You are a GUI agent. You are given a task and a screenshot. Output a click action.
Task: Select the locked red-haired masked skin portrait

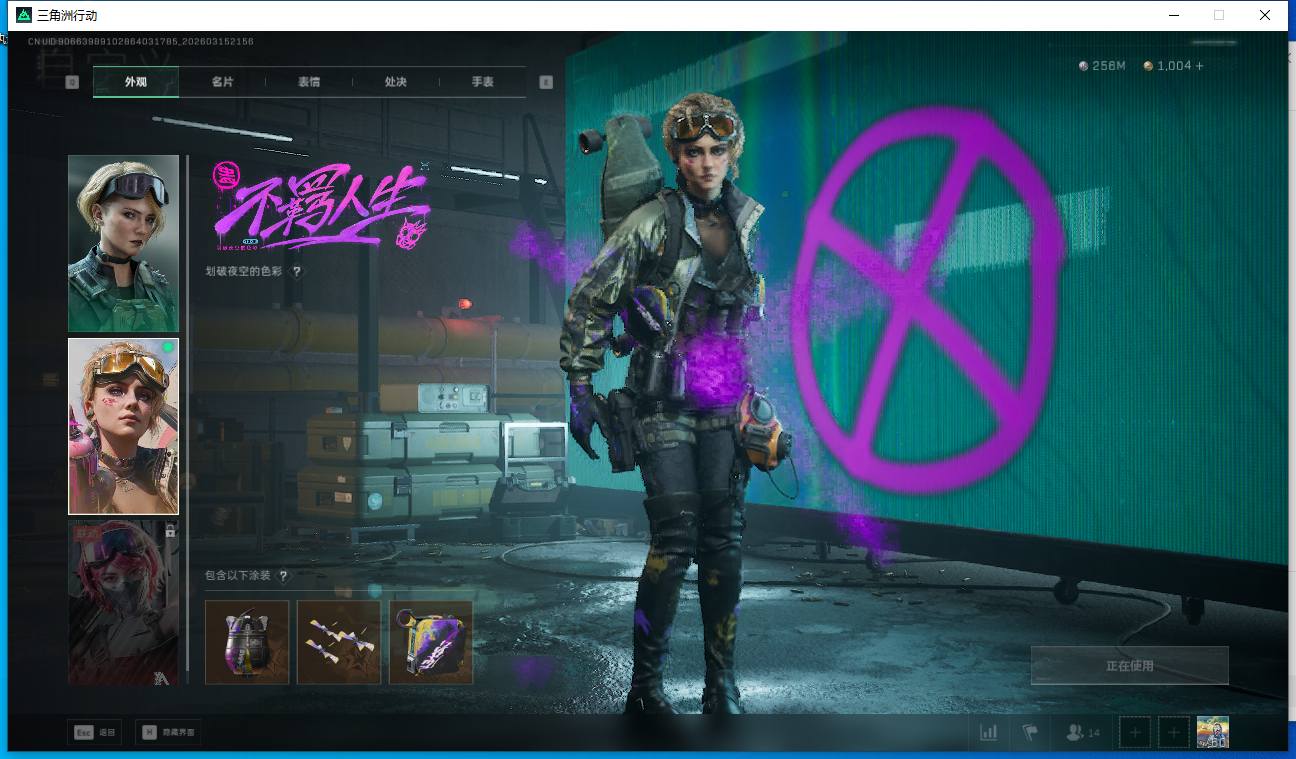[123, 603]
